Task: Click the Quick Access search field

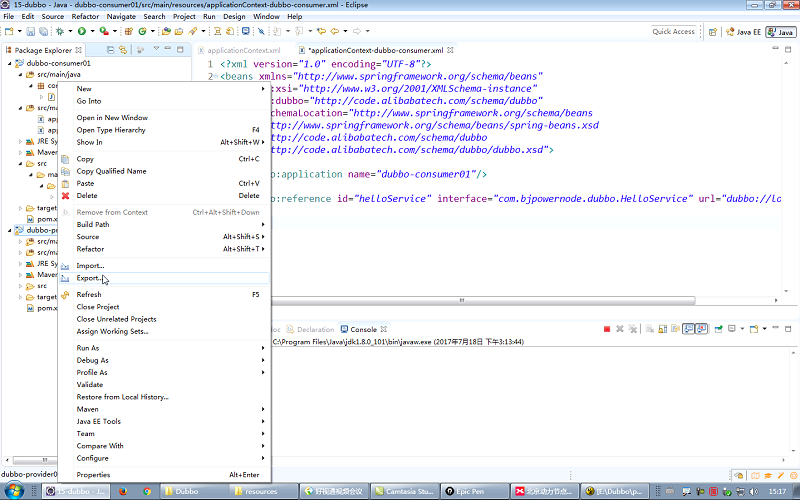Action: [673, 32]
